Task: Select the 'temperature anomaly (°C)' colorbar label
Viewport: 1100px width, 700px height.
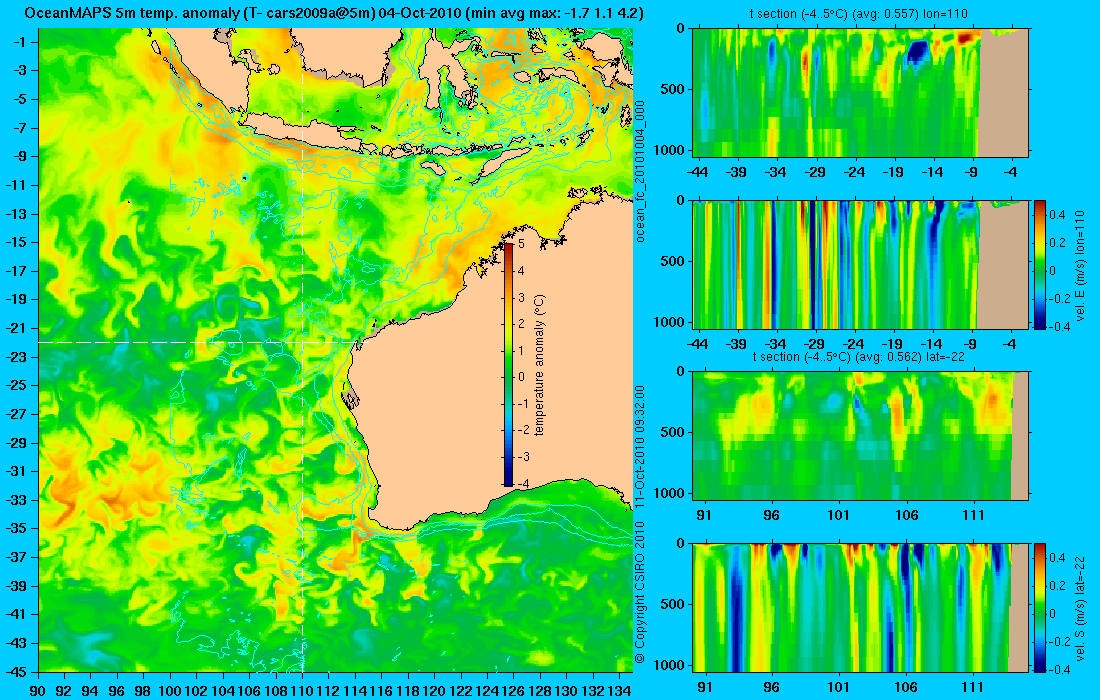Action: 539,365
